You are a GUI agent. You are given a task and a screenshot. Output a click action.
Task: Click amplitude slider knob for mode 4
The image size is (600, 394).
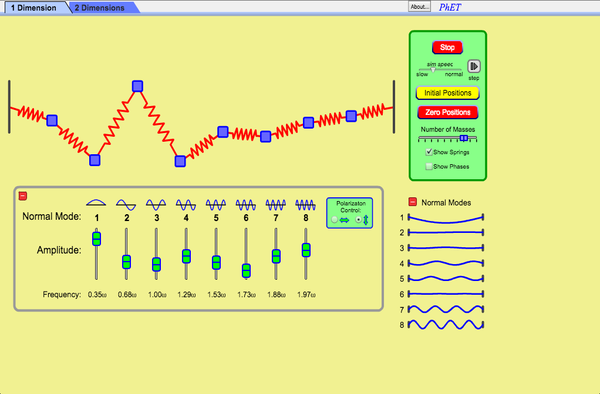(186, 256)
